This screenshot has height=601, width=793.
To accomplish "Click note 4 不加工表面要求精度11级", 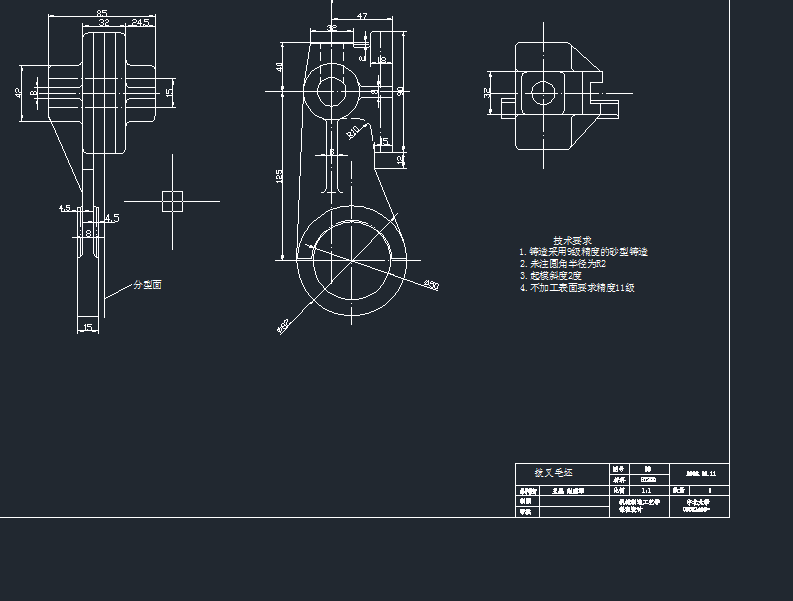I will tap(577, 288).
